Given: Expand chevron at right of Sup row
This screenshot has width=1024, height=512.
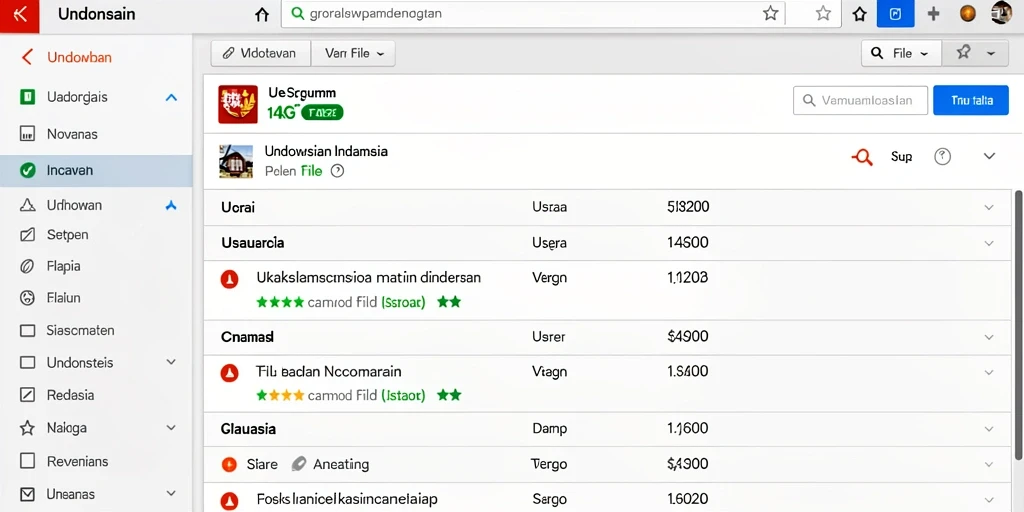Looking at the screenshot, I should pyautogui.click(x=989, y=156).
